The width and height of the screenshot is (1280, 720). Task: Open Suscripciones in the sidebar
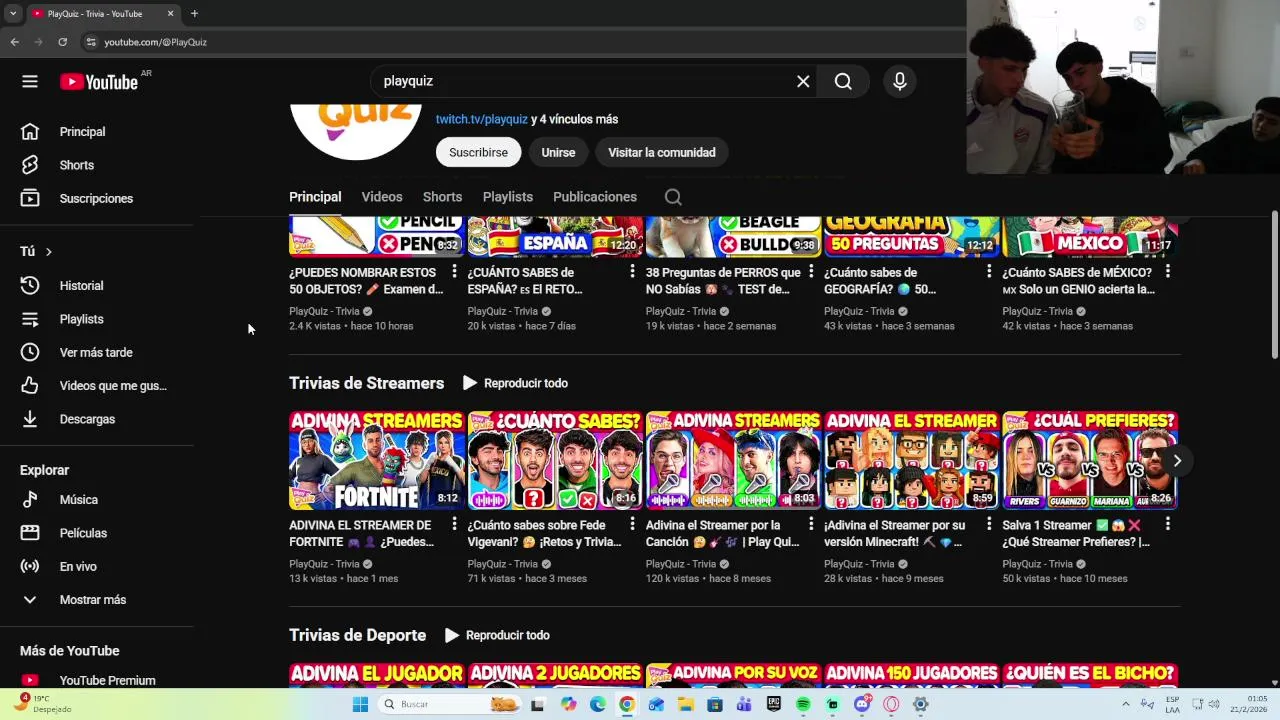coord(97,198)
